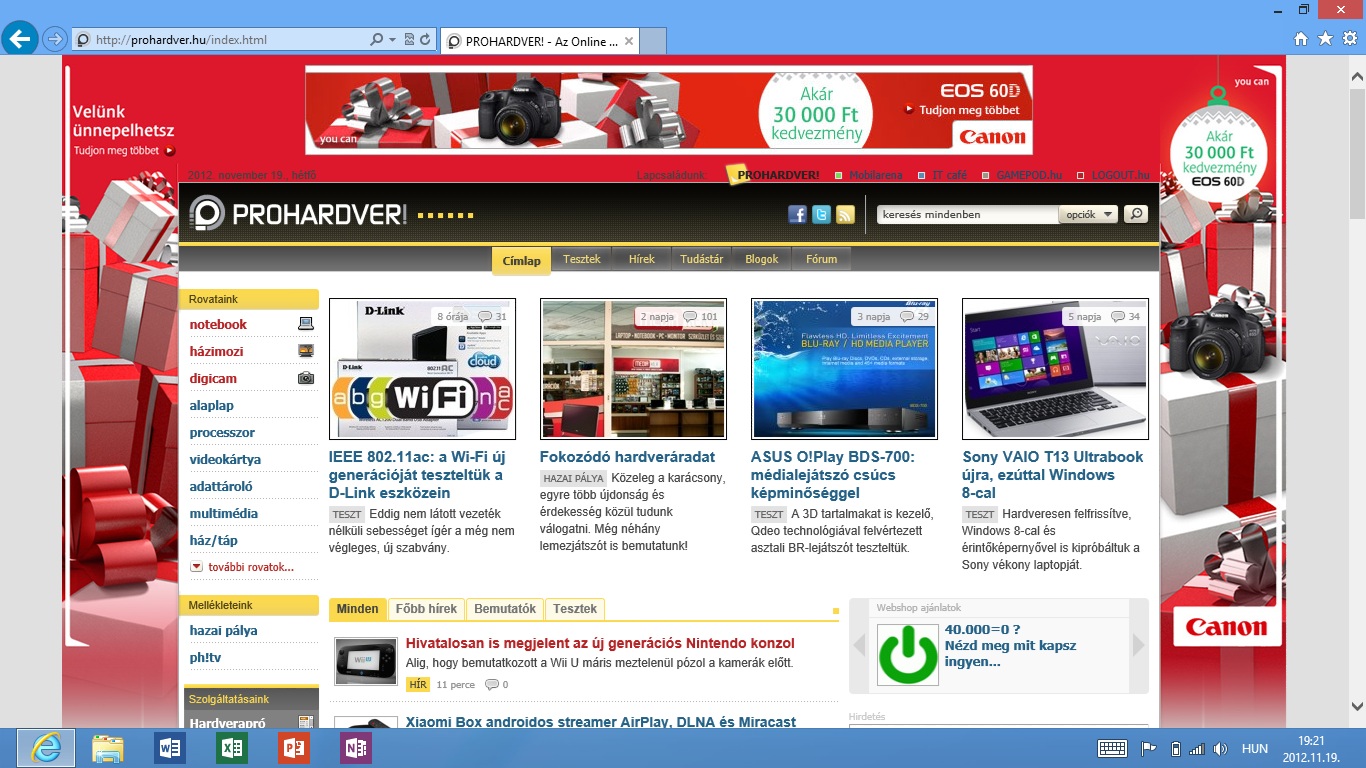Click the IE Home icon
The image size is (1366, 768).
1301,39
